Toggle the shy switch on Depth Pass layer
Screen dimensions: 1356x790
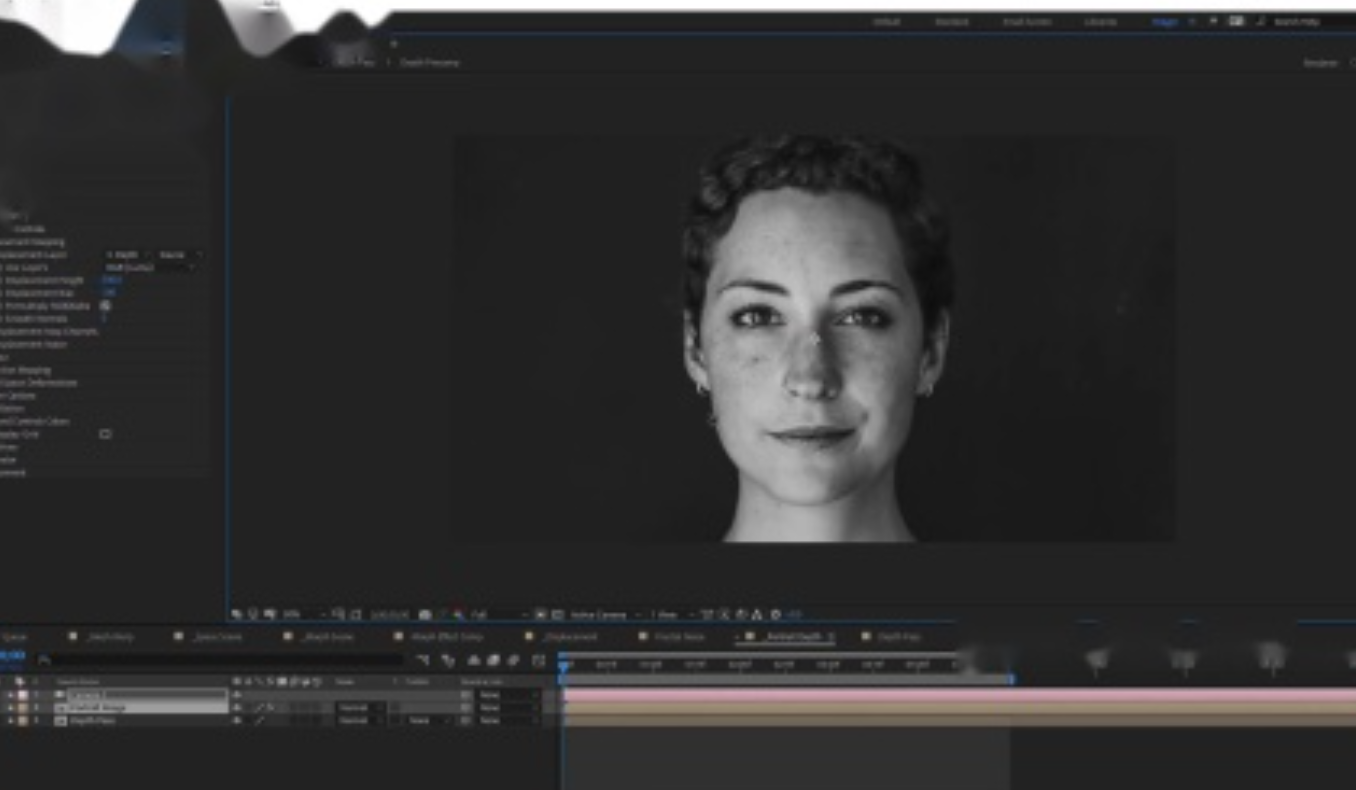238,720
